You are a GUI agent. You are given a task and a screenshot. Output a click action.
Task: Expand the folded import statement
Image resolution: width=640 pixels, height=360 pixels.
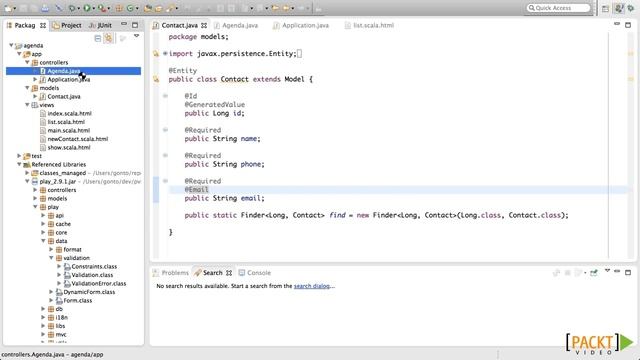point(165,53)
